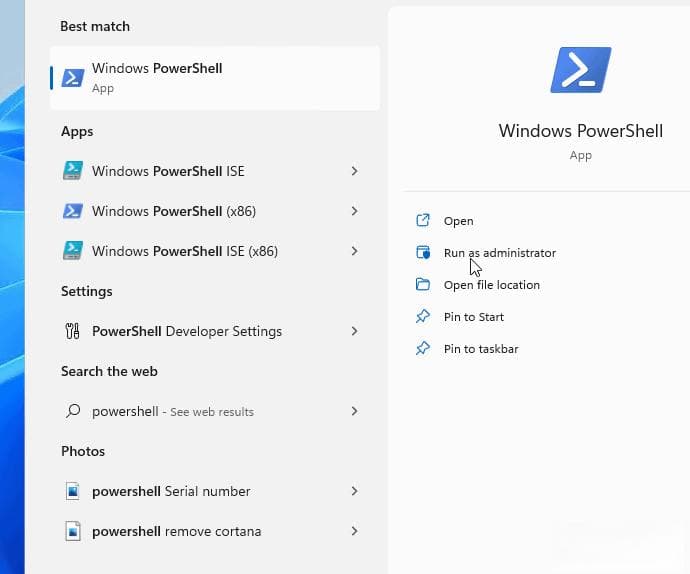Click the magnifier icon beside powershell web search
This screenshot has height=574, width=690.
(73, 411)
